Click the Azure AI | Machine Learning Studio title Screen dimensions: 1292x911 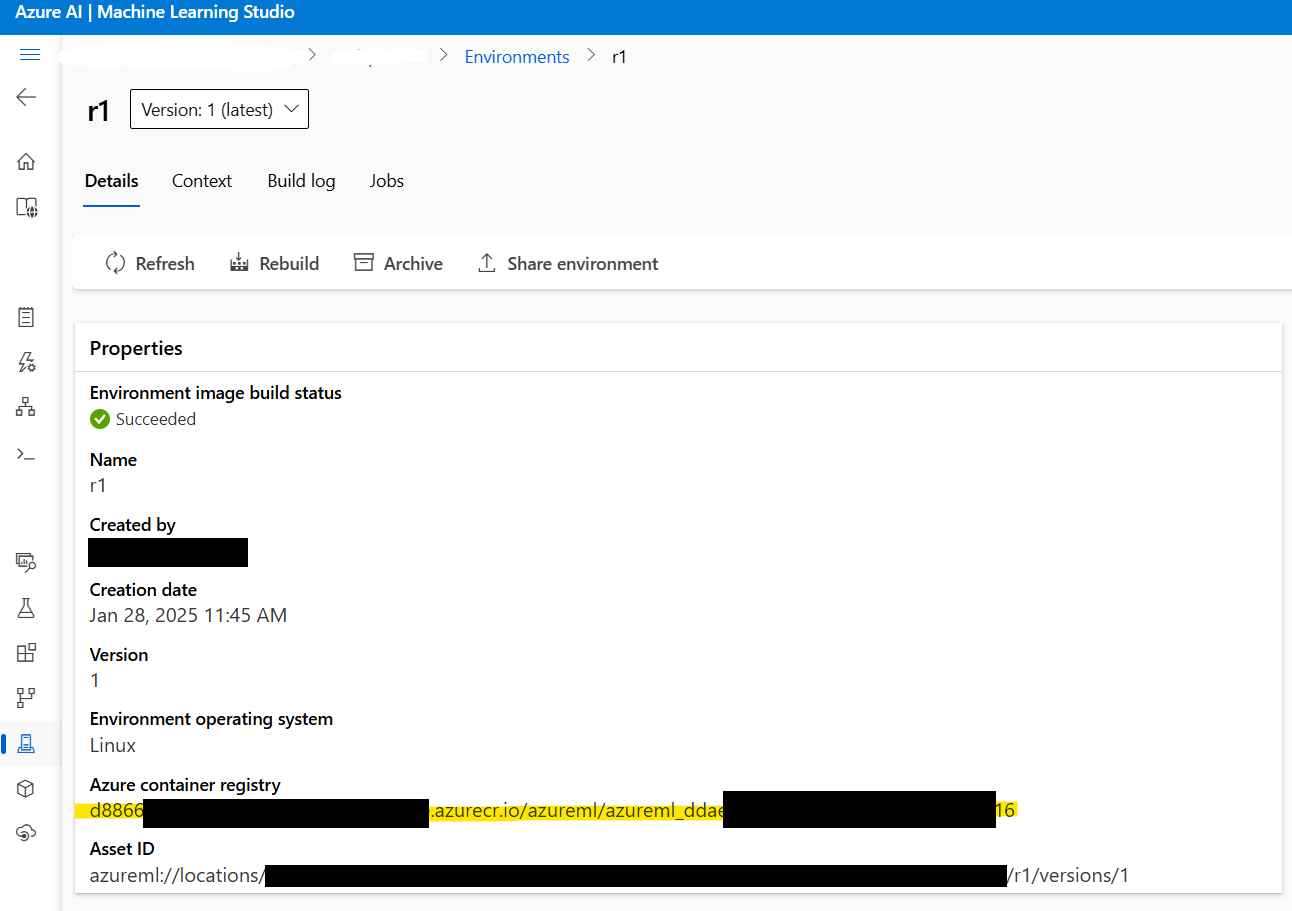[x=155, y=13]
